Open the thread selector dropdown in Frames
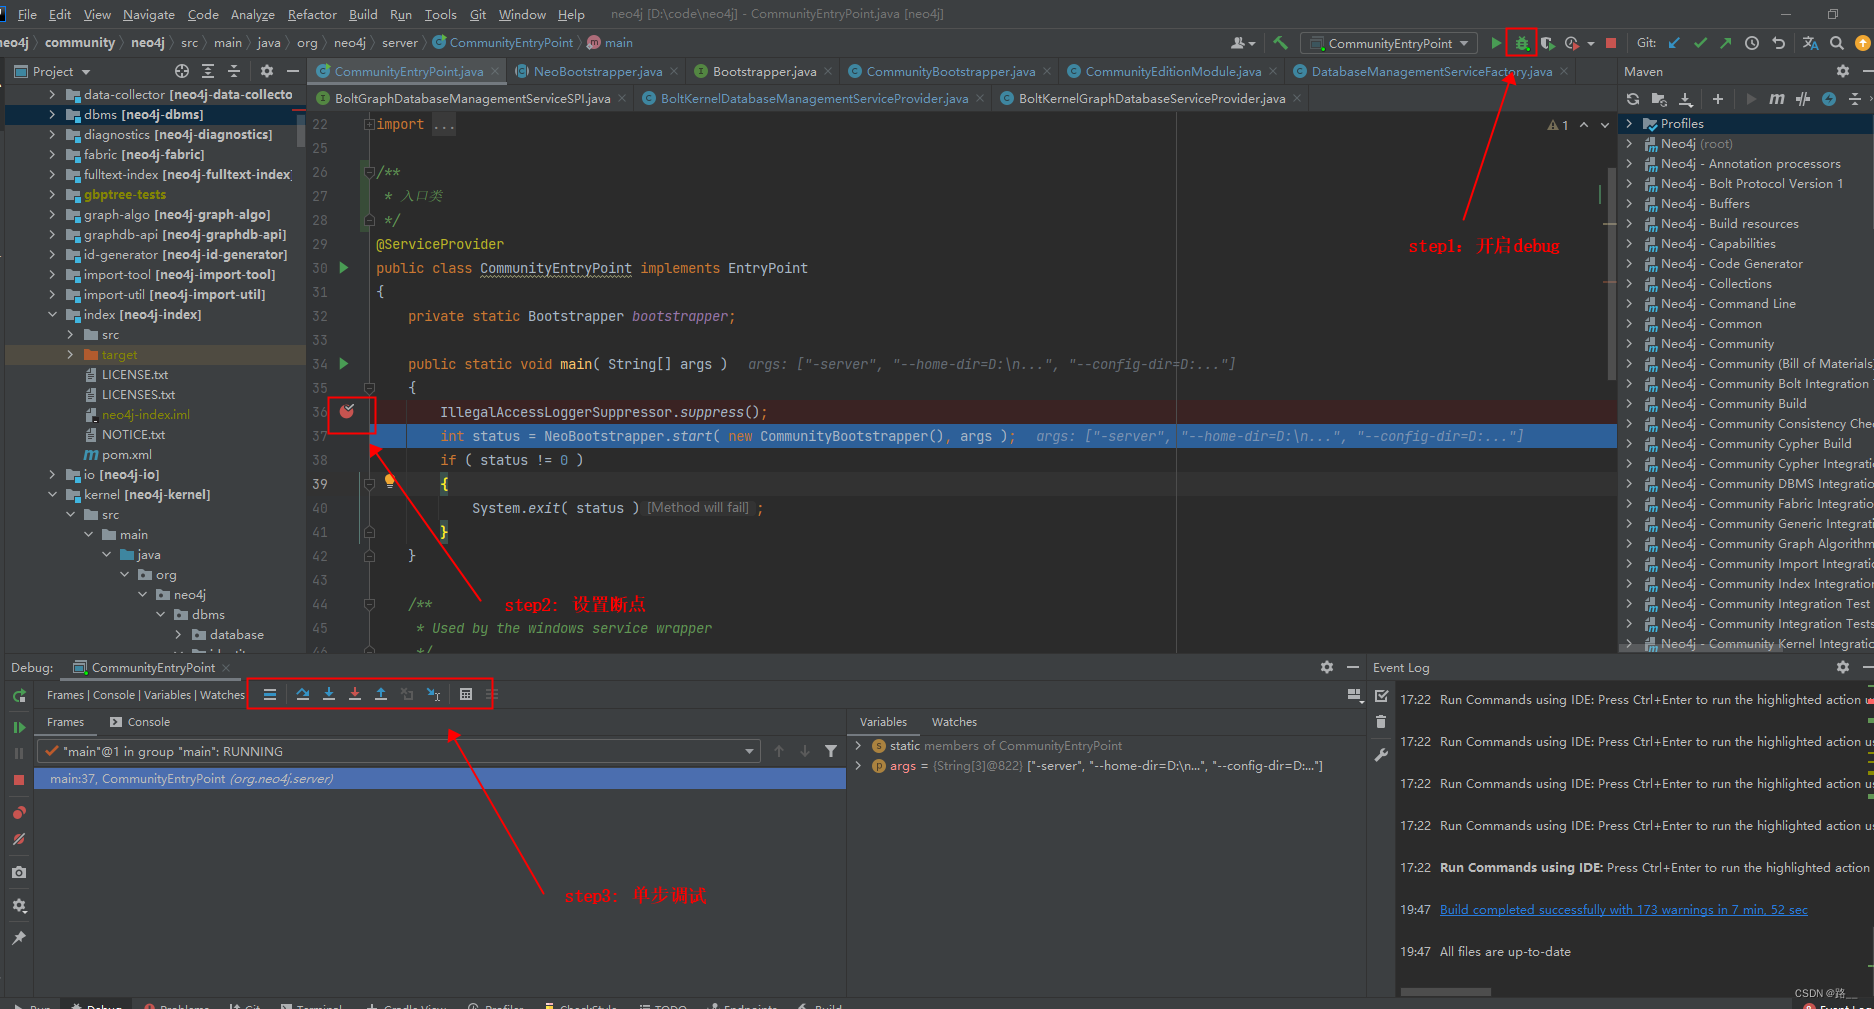1874x1009 pixels. (750, 751)
